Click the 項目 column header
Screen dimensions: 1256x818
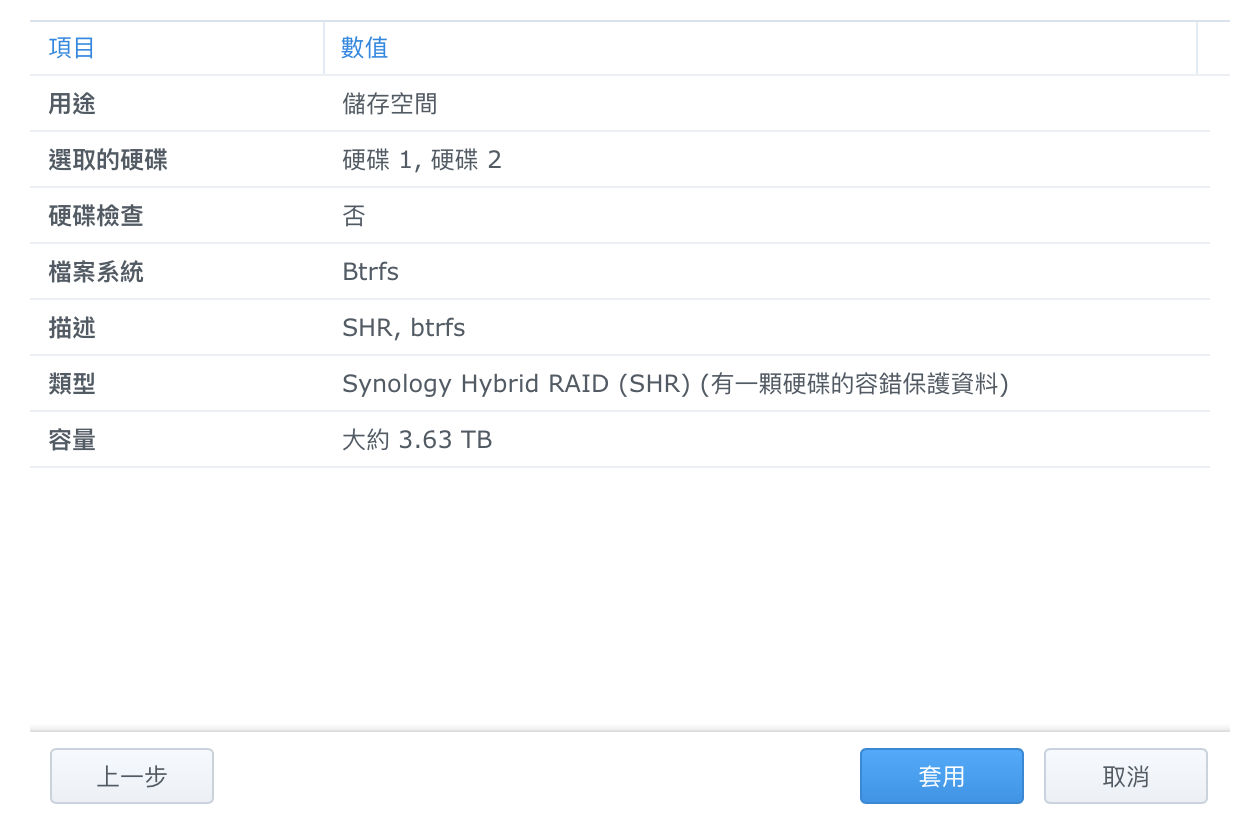(x=72, y=48)
